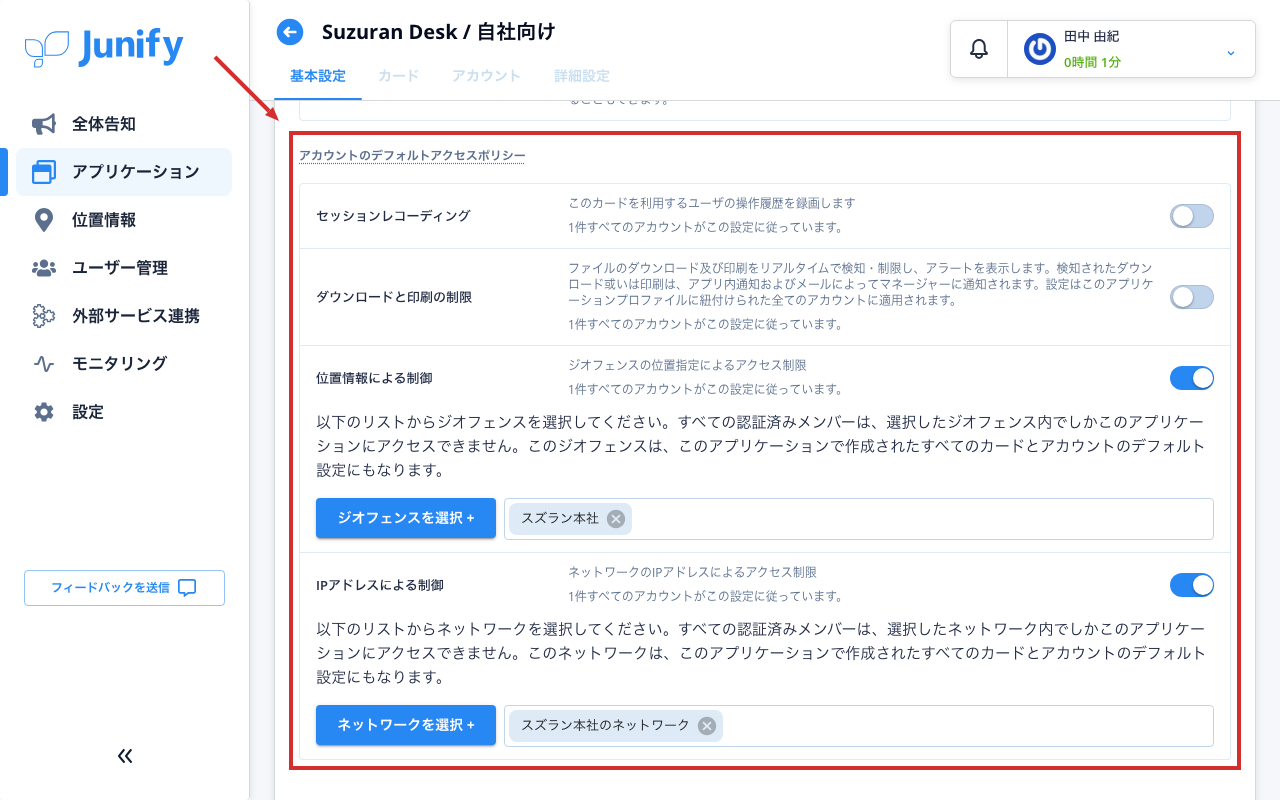Click ネットワークを選択 + button
The image size is (1280, 800).
(406, 725)
